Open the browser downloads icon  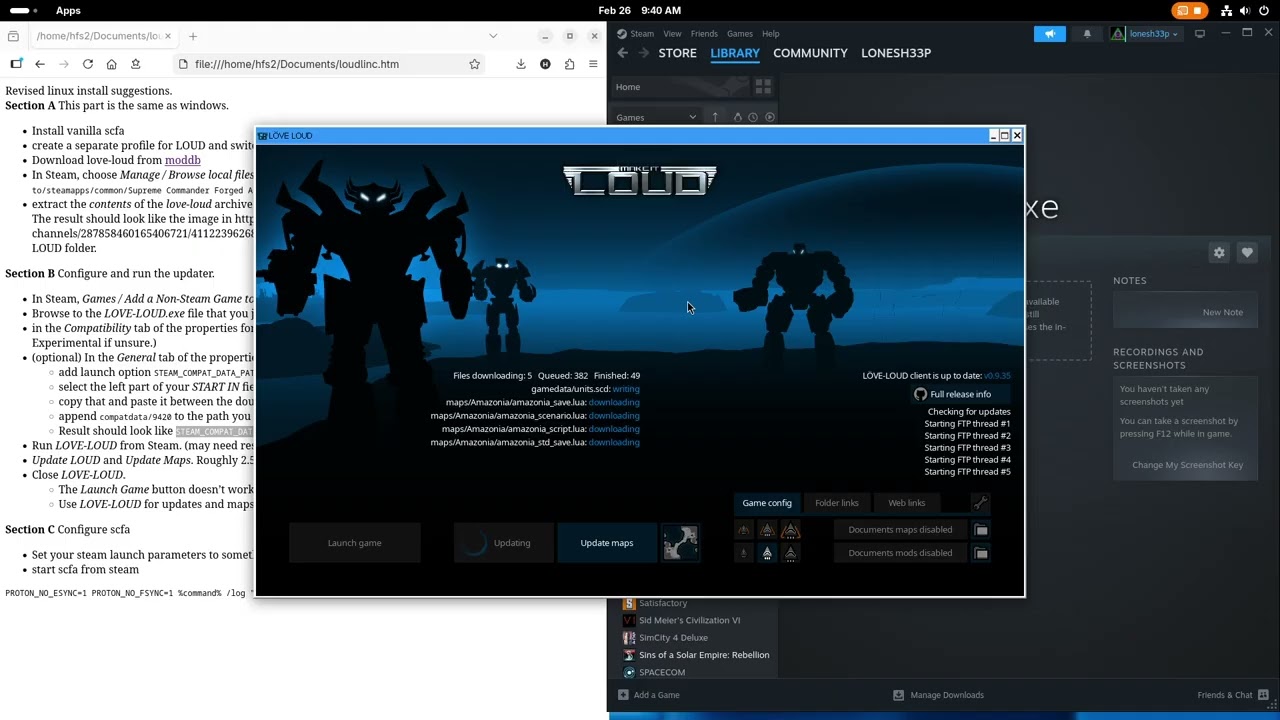[x=521, y=64]
